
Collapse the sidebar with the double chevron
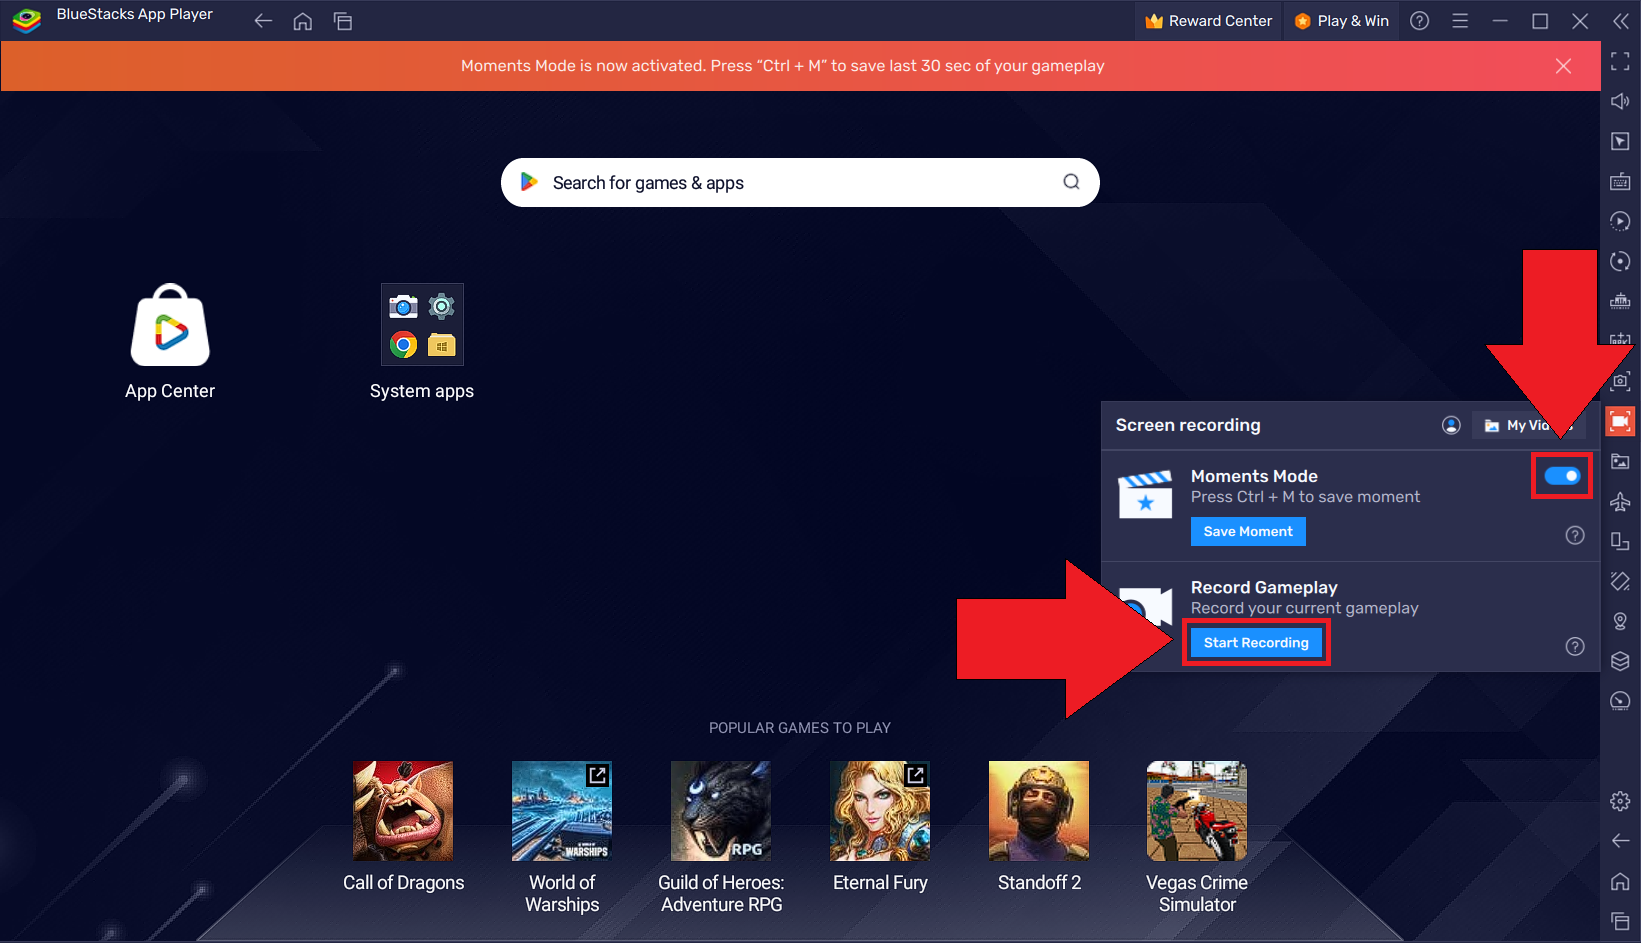1621,20
